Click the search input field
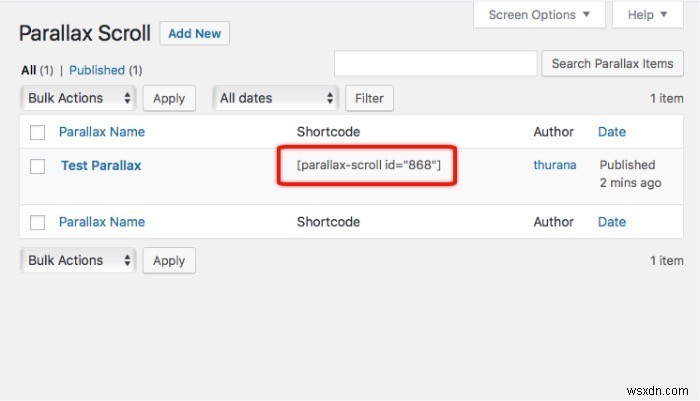Screen dimensions: 700x401 point(435,64)
